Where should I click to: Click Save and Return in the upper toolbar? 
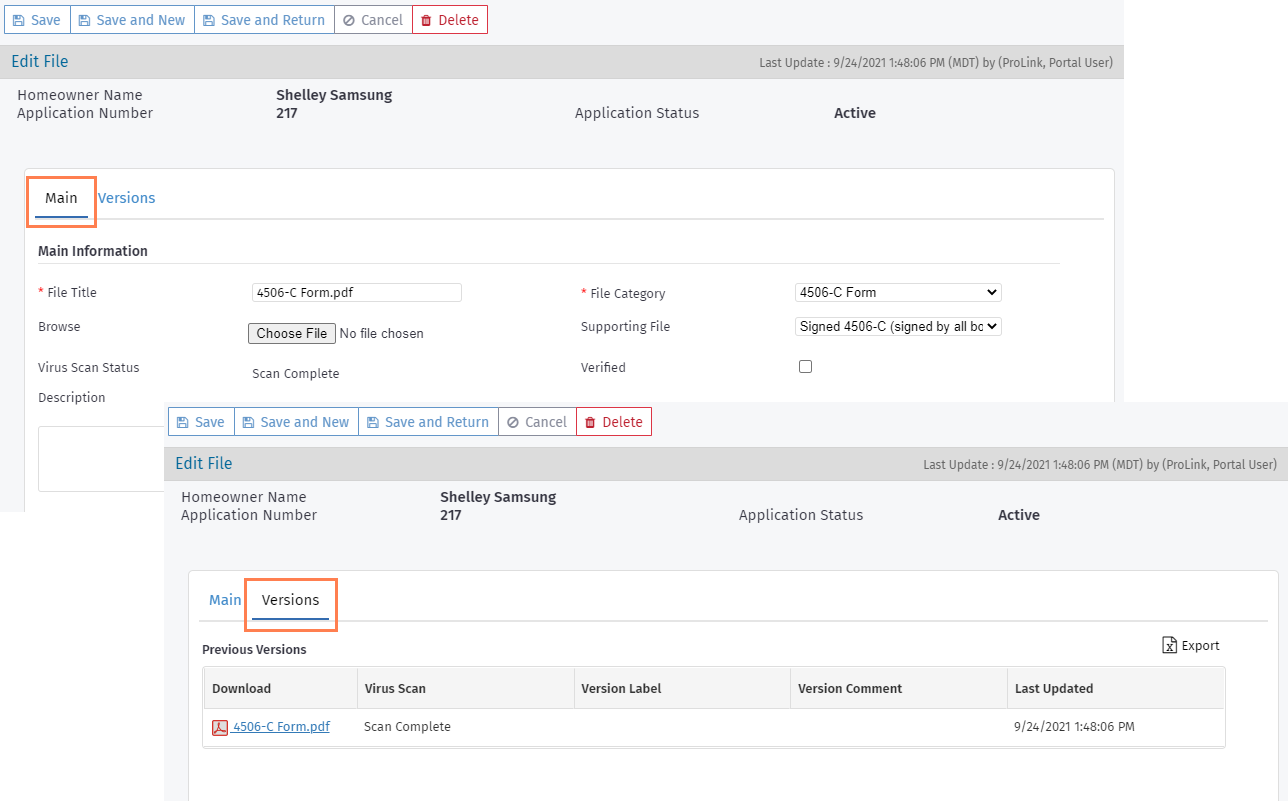click(264, 20)
